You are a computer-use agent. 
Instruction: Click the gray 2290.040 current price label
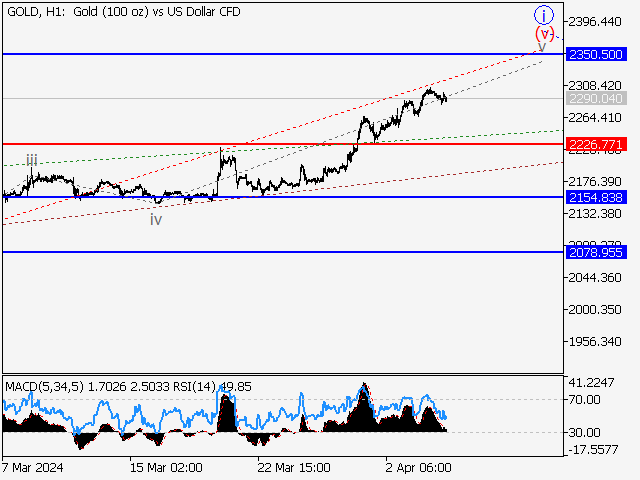pyautogui.click(x=596, y=98)
